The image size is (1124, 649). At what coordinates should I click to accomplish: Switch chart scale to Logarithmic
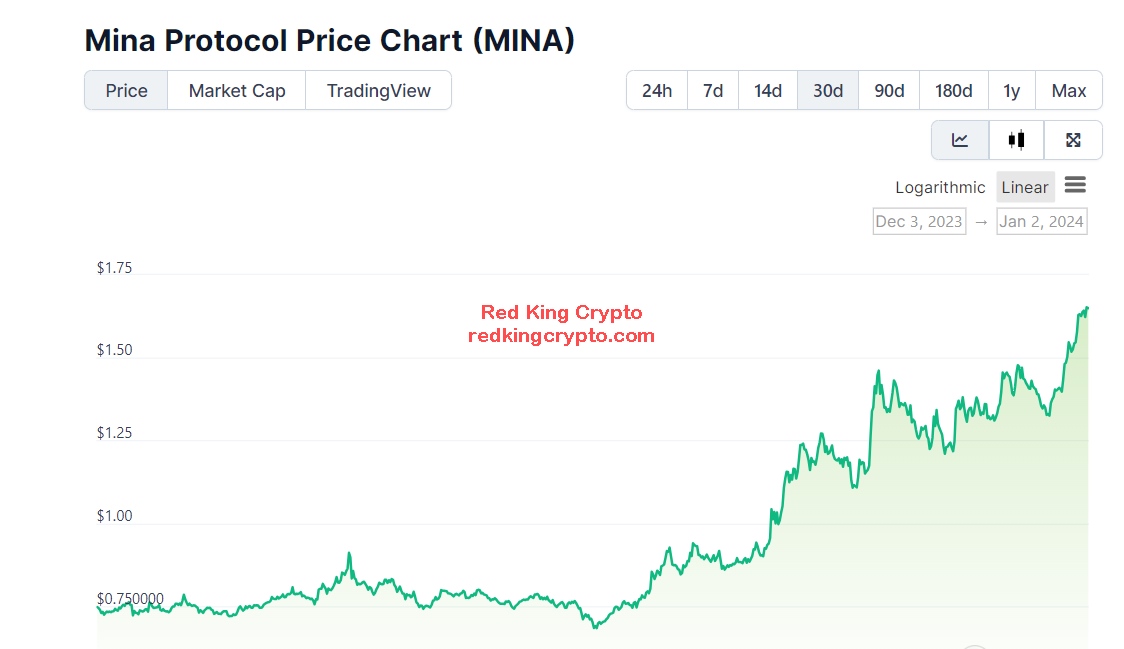point(939,187)
